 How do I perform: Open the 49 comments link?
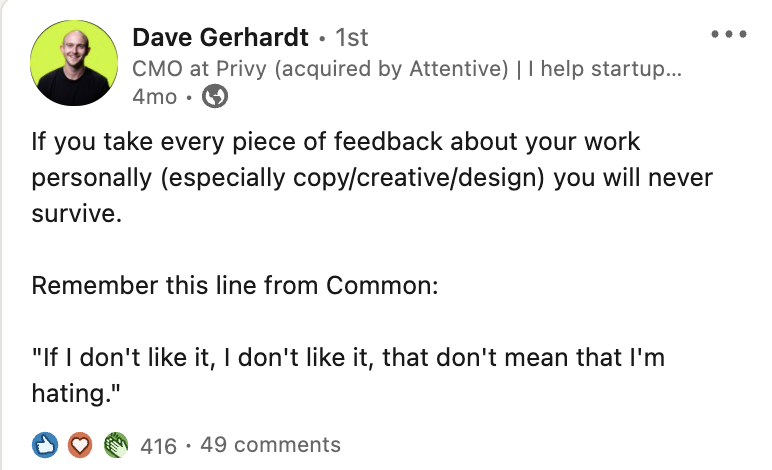(270, 445)
